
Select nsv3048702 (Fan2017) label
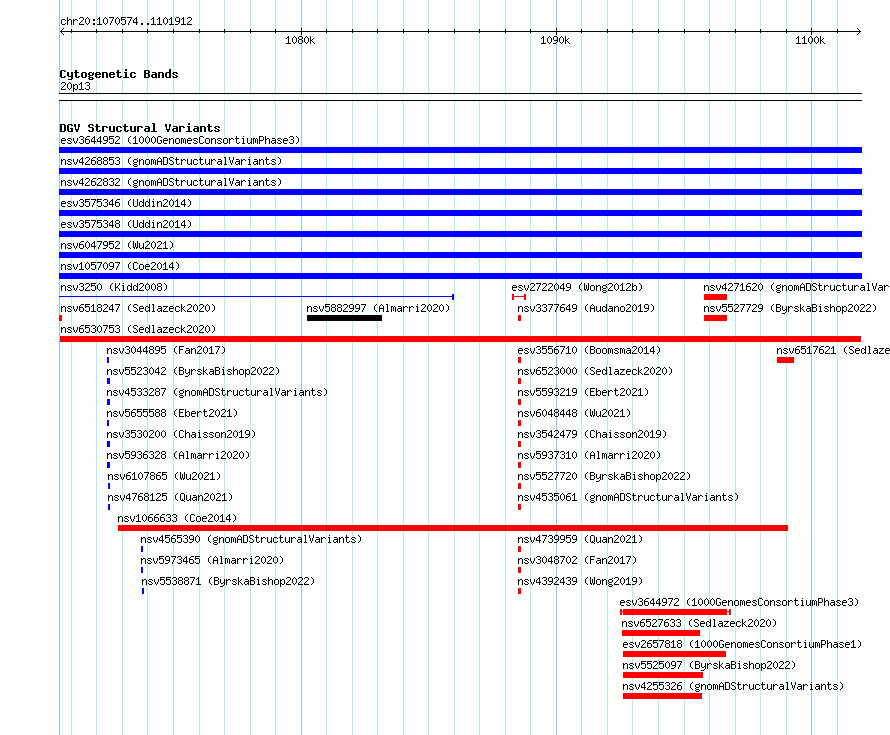pos(577,560)
